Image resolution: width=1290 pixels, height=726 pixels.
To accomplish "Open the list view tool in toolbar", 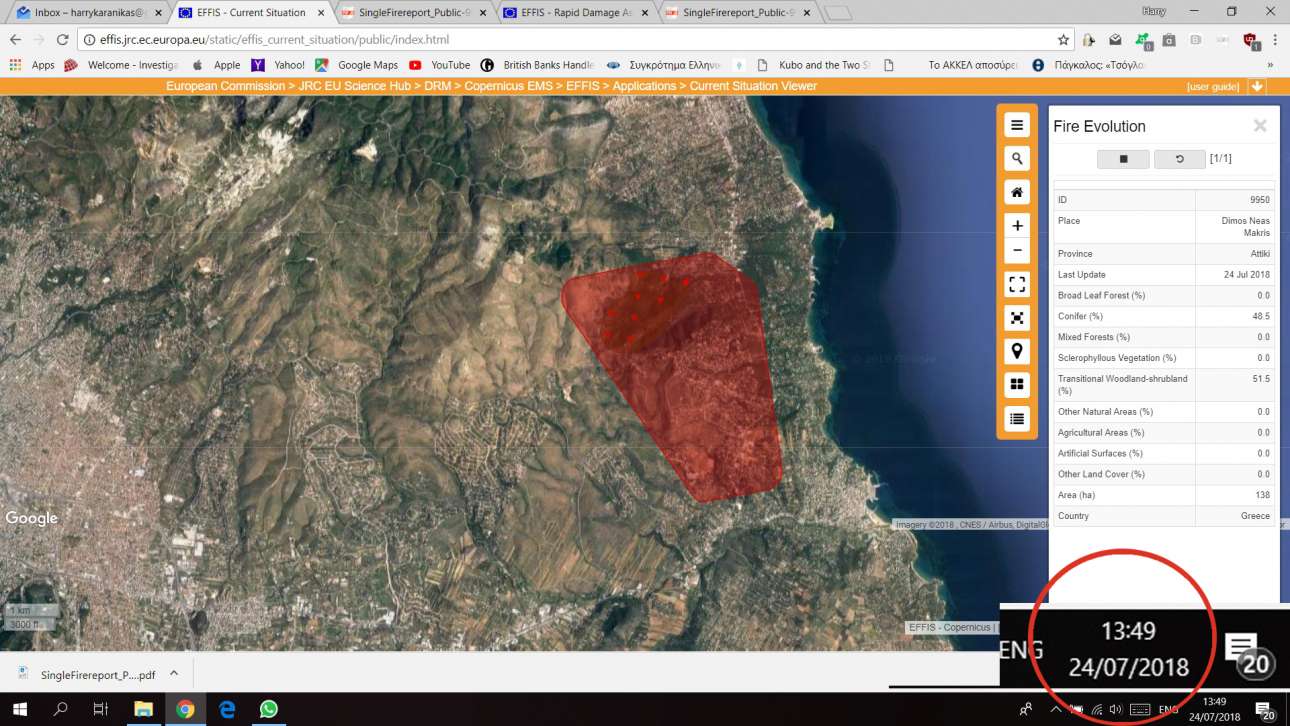I will pos(1017,419).
